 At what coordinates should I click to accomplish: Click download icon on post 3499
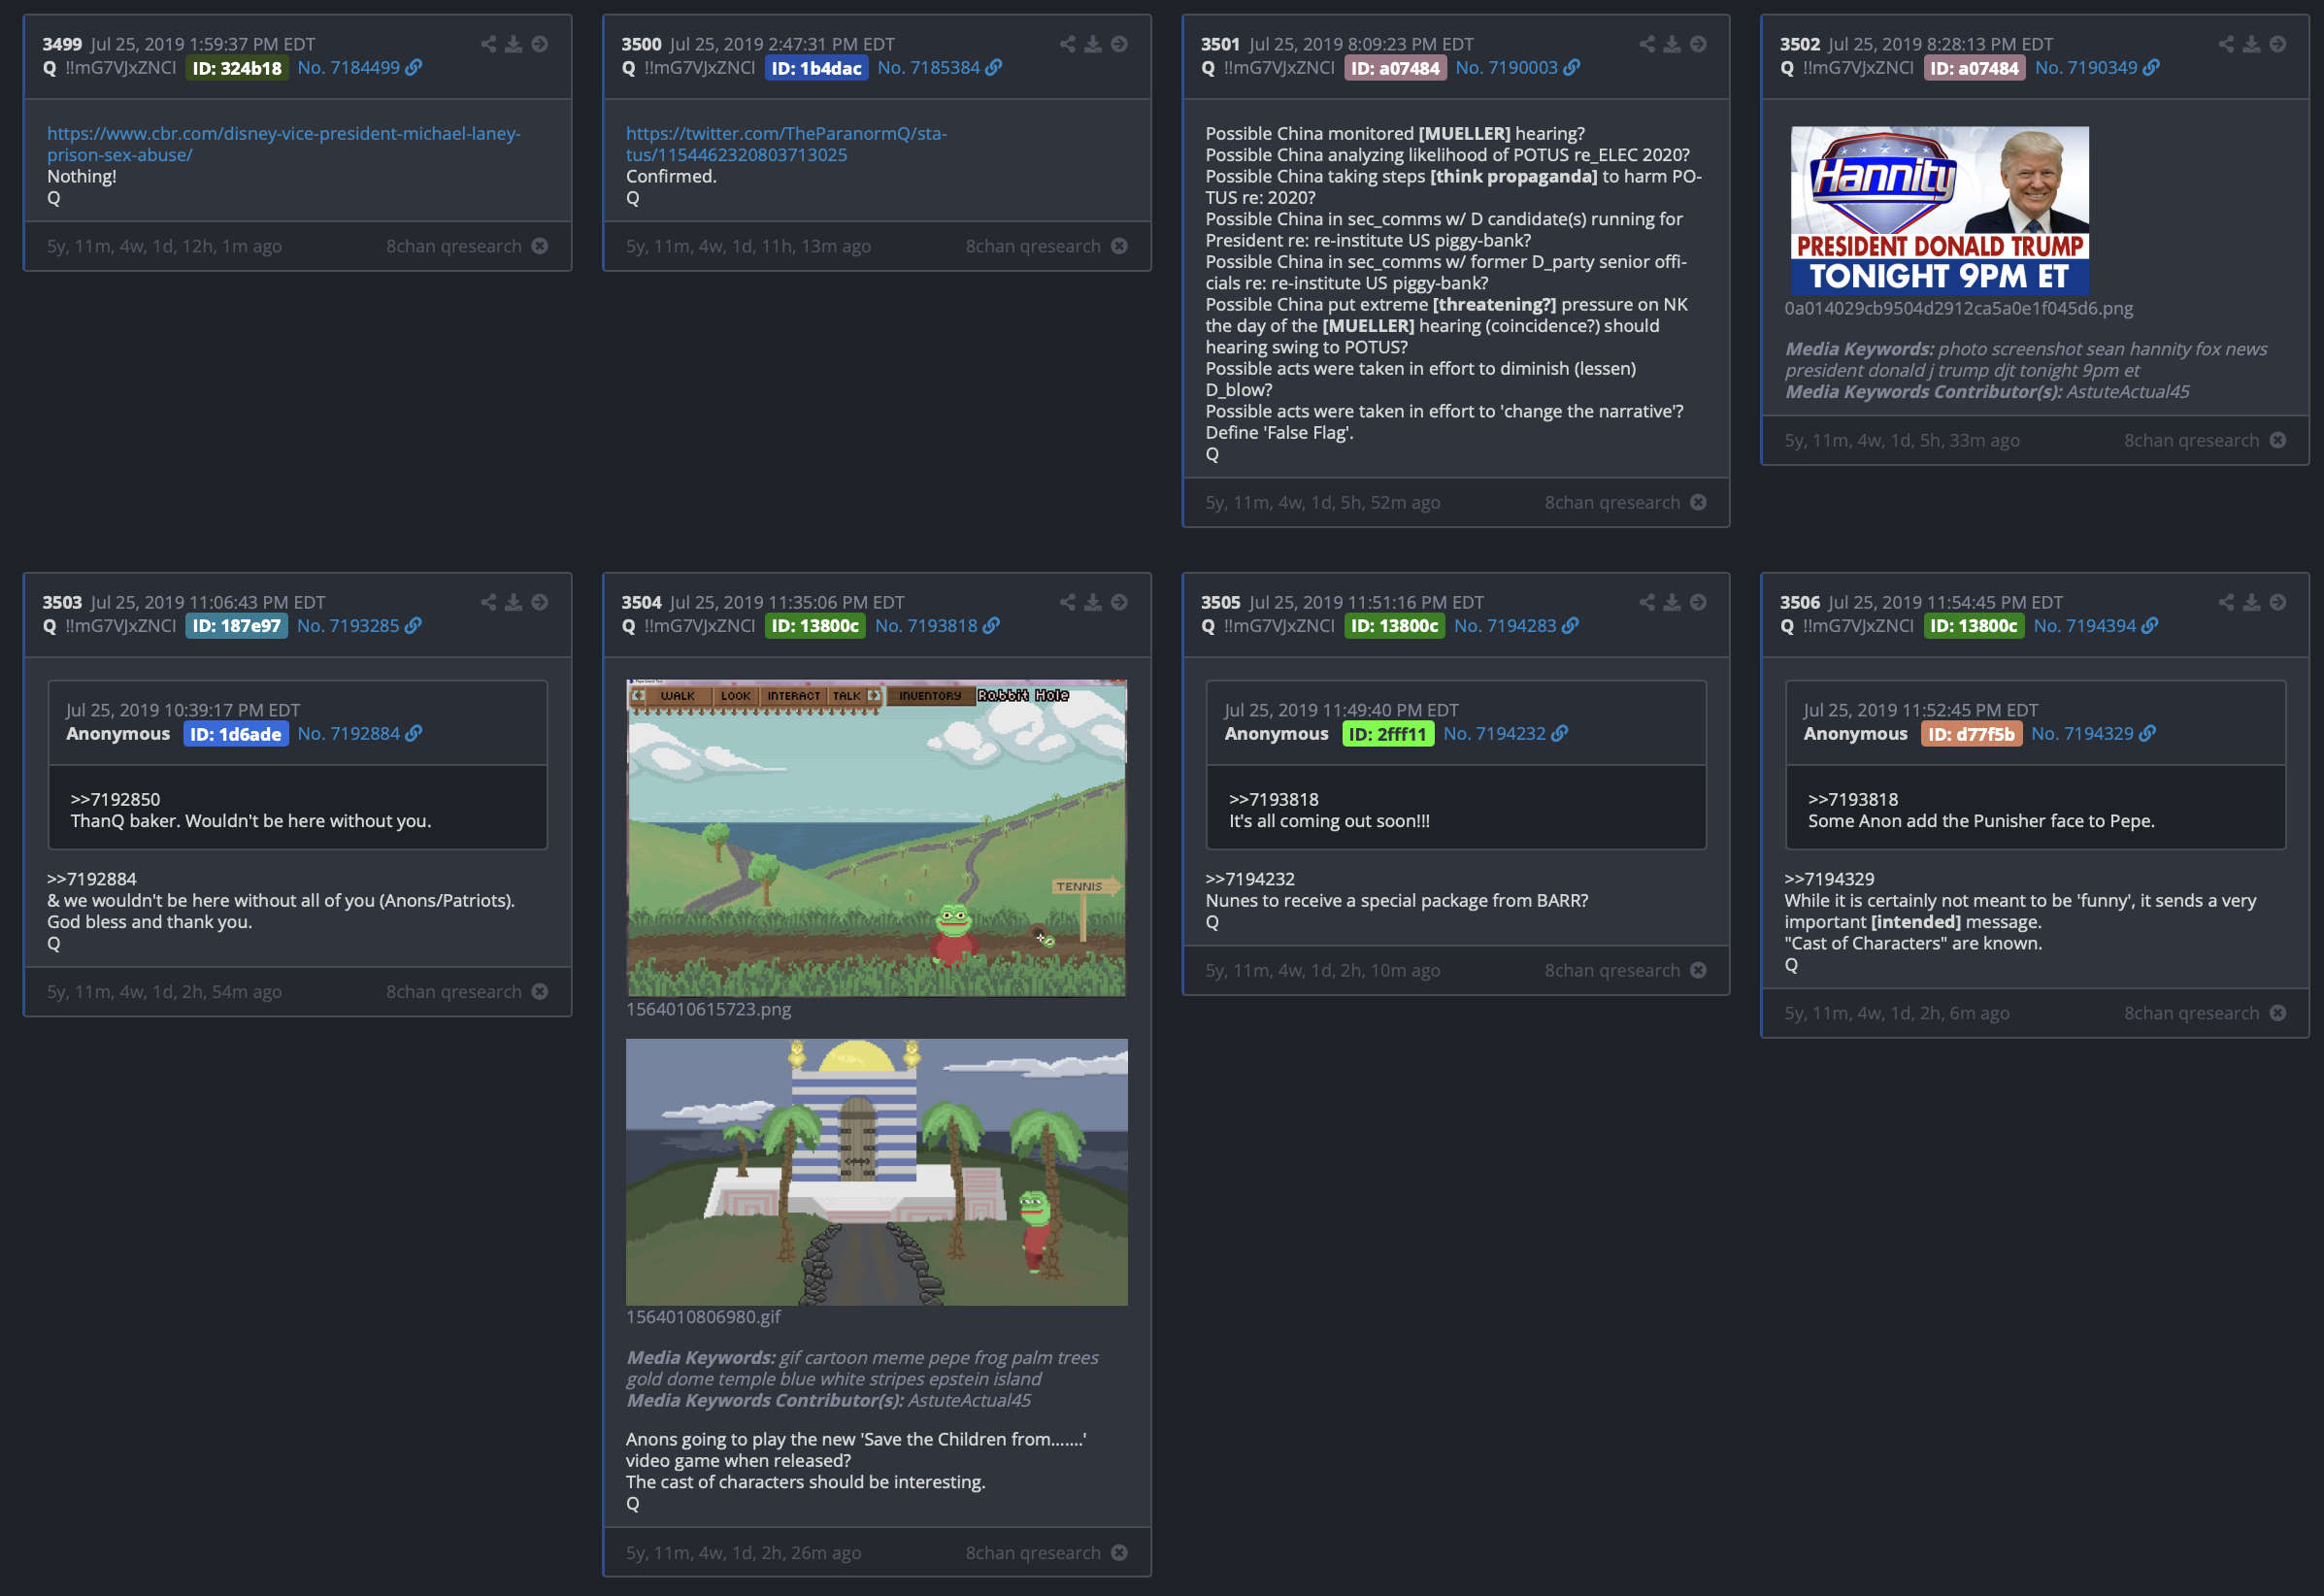click(513, 44)
